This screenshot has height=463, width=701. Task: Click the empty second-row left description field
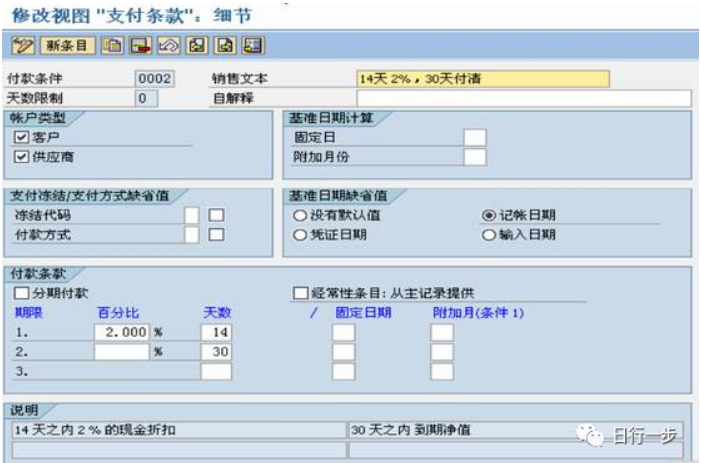(x=179, y=449)
